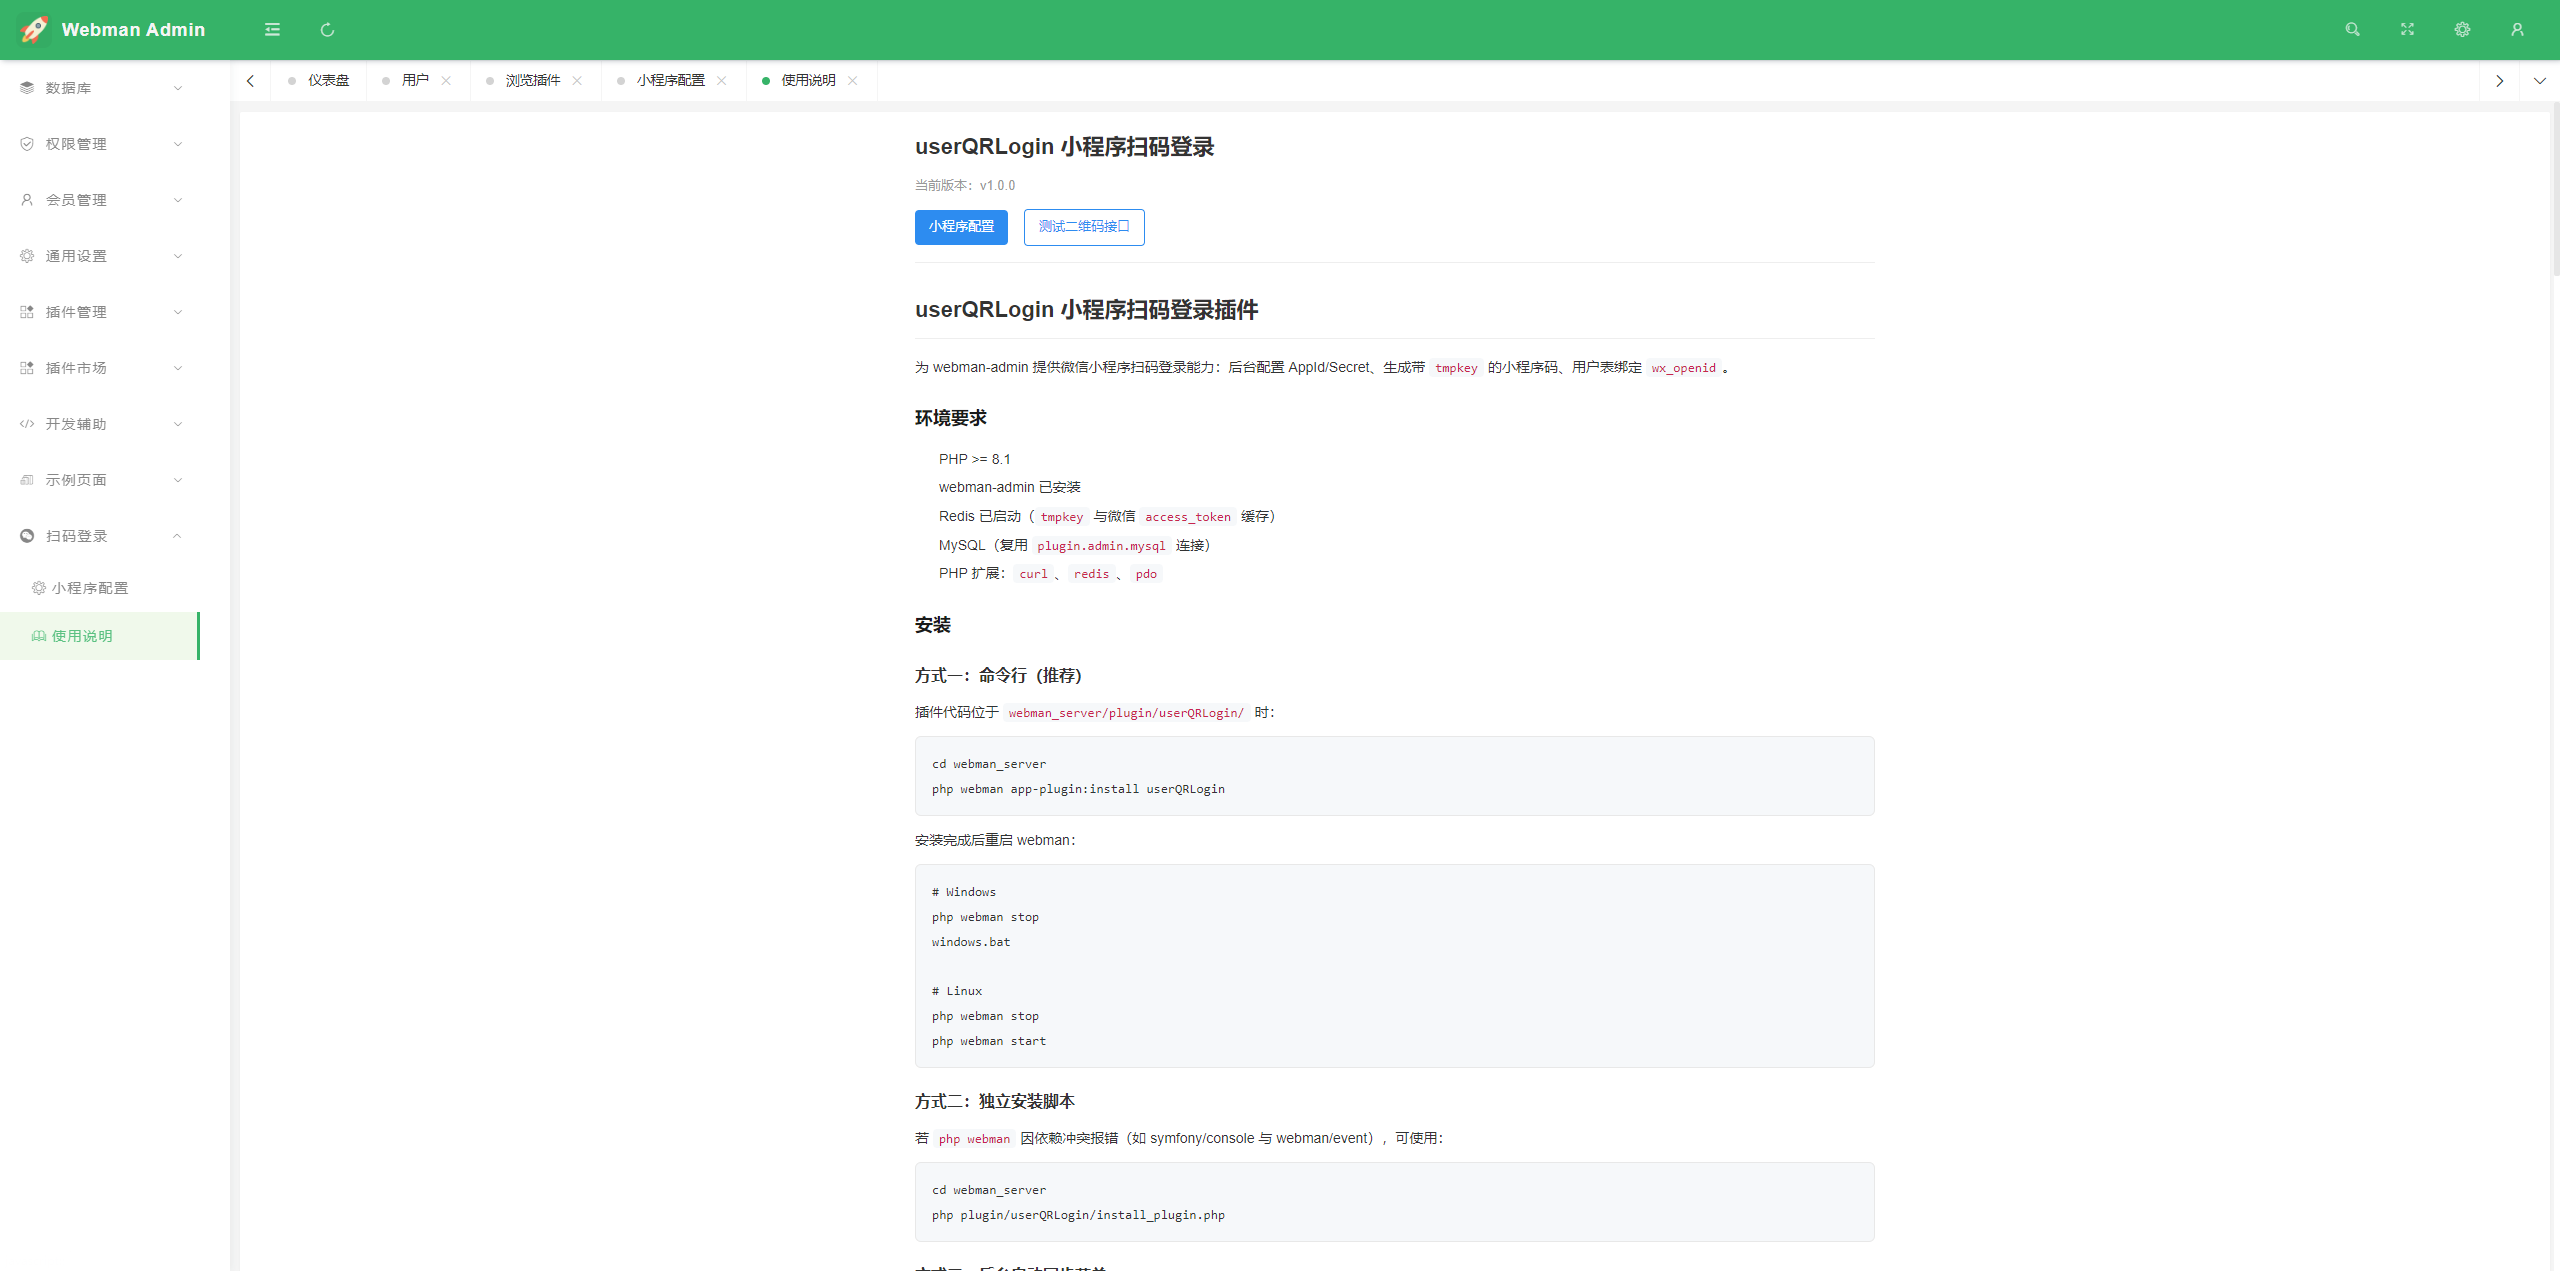2560x1271 pixels.
Task: Click the code line 'windows.bat'
Action: point(971,942)
